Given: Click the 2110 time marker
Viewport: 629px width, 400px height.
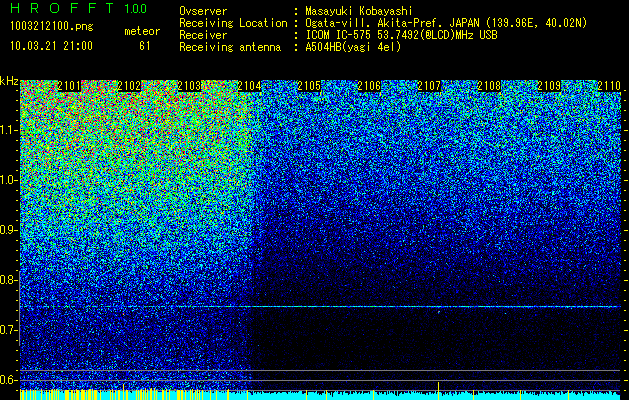Looking at the screenshot, I should (x=609, y=86).
